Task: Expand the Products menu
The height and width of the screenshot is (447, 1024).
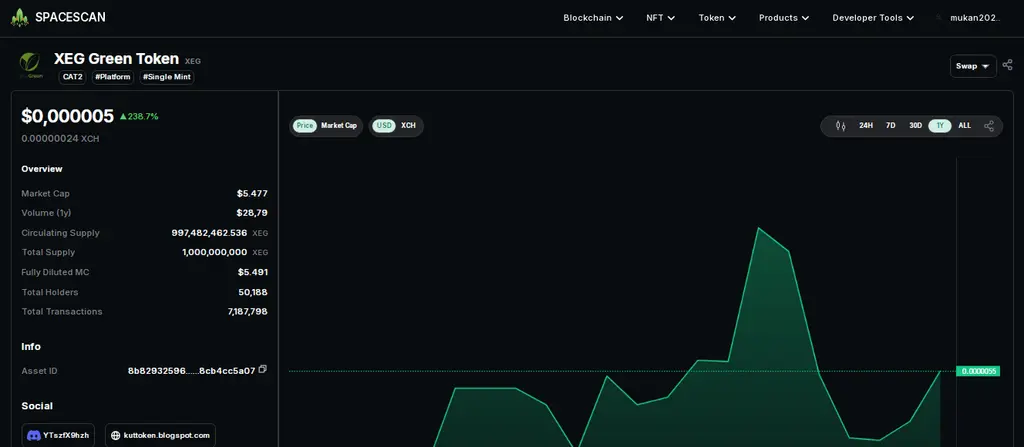Action: tap(784, 18)
